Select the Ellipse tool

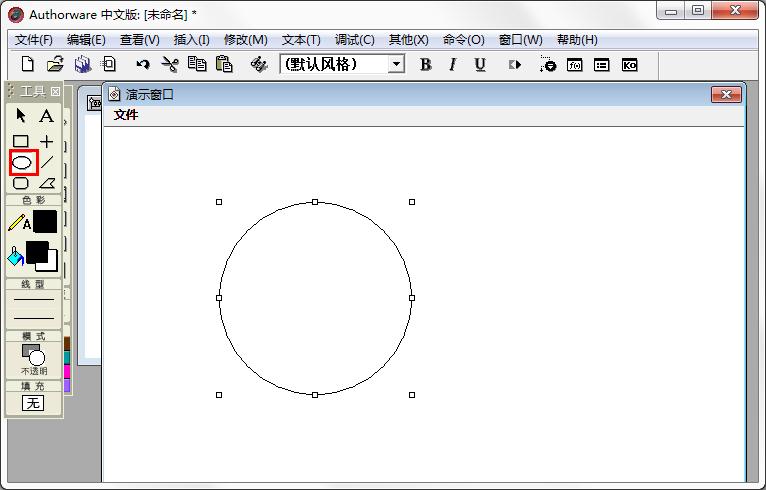[21, 163]
